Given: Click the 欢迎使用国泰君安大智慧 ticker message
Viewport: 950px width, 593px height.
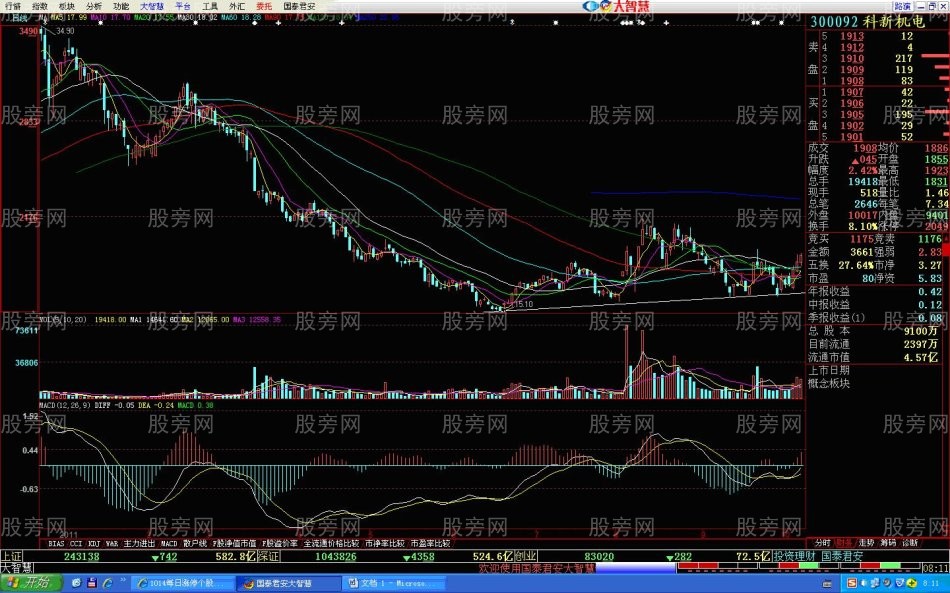Looking at the screenshot, I should 537,568.
